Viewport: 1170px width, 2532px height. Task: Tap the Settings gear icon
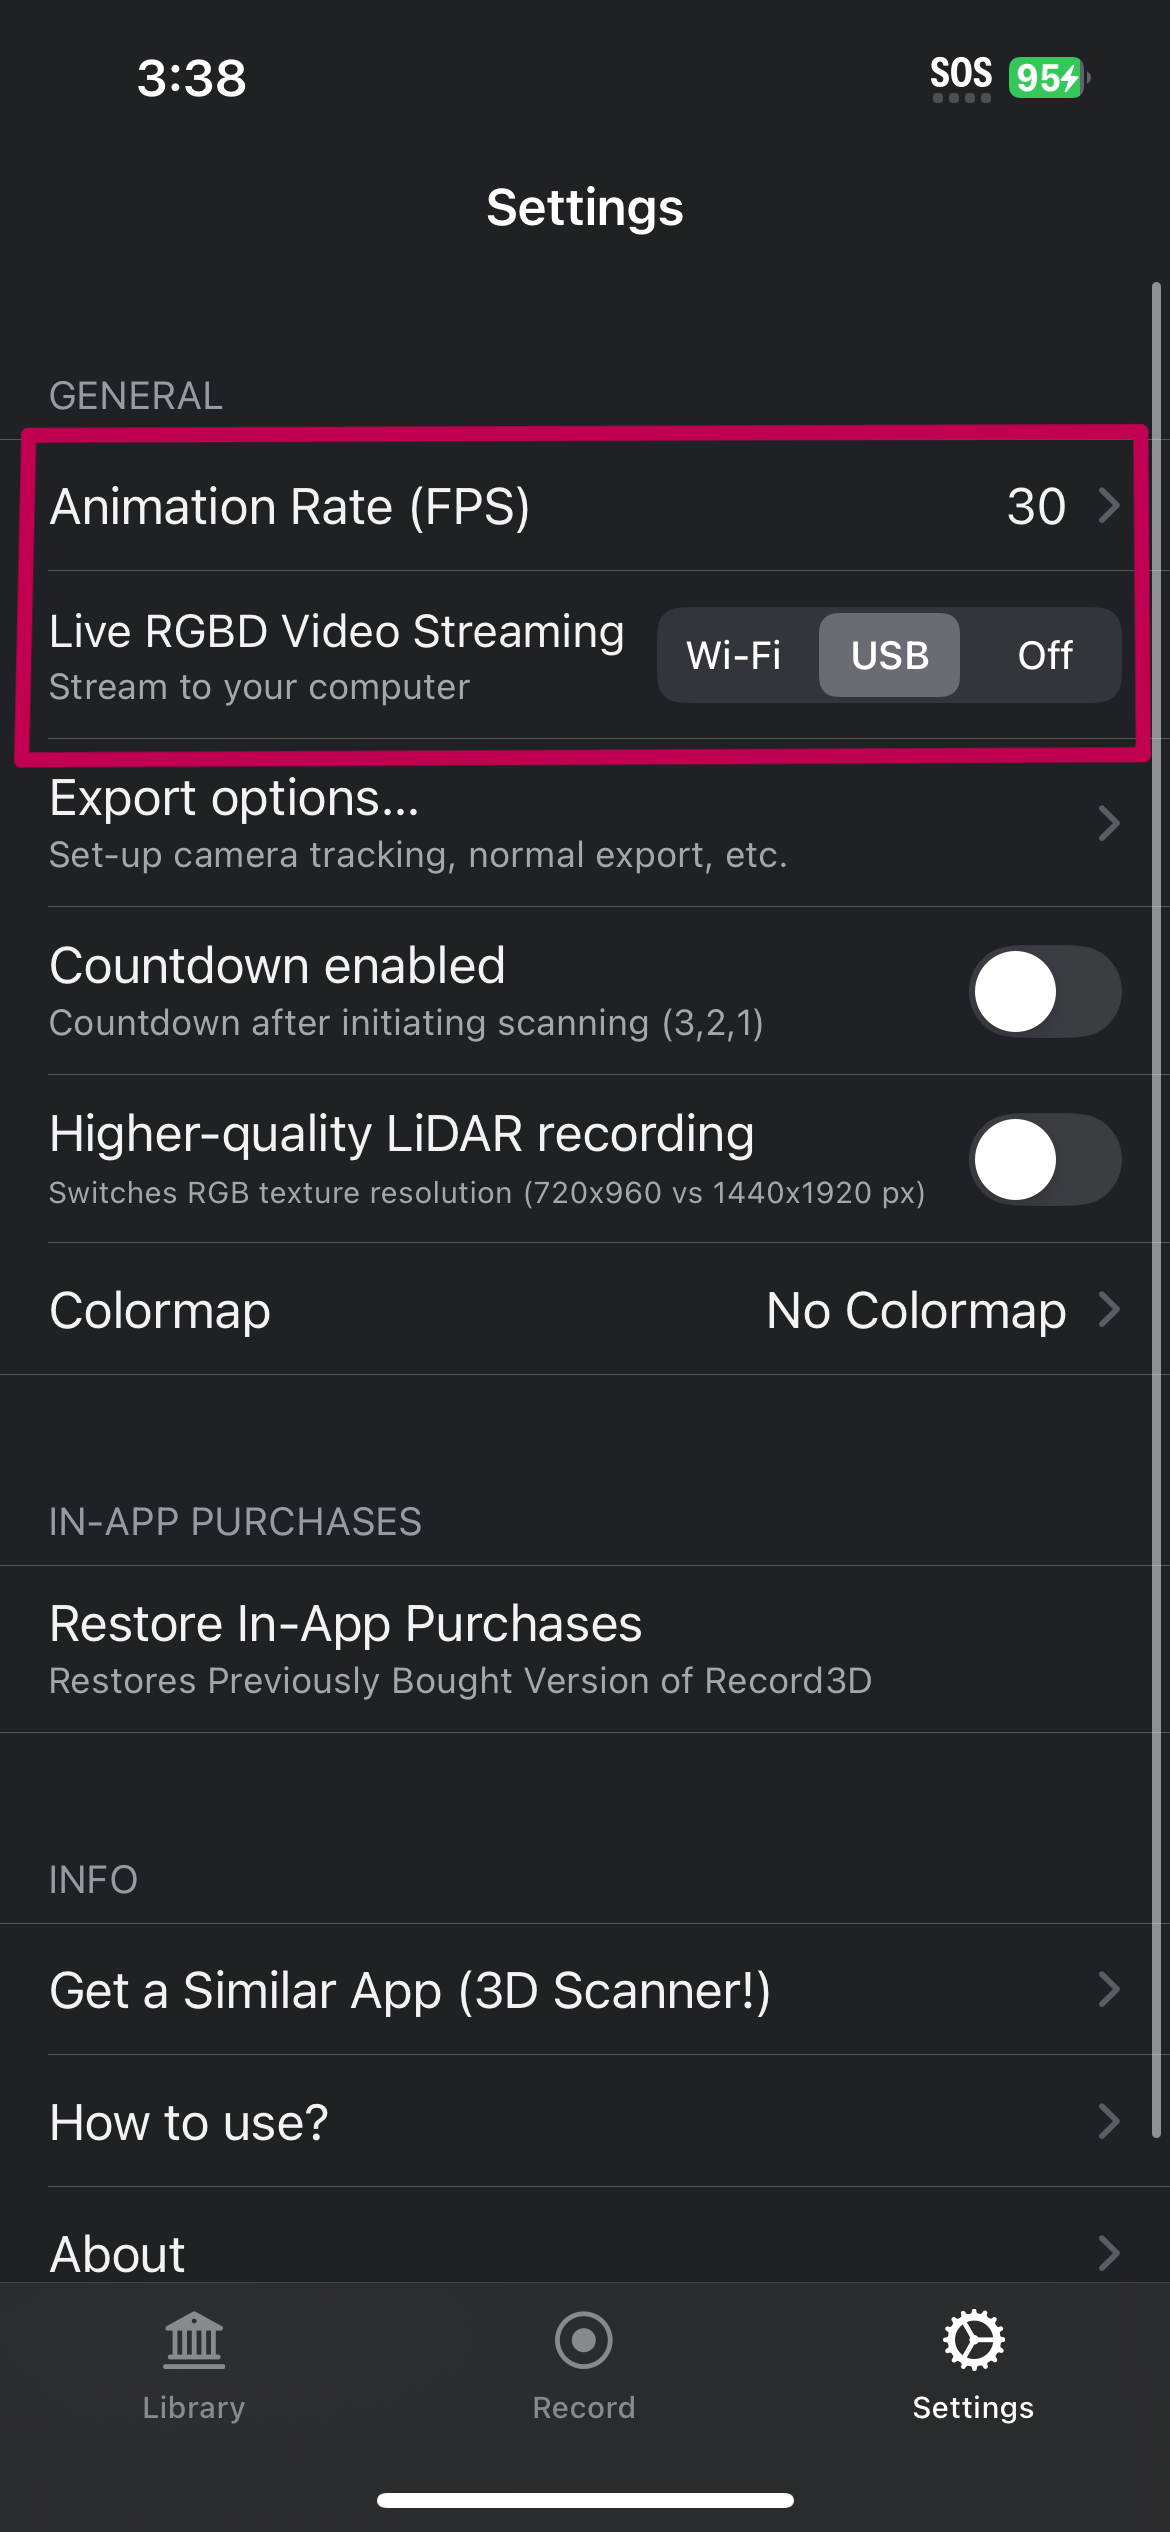[973, 2340]
